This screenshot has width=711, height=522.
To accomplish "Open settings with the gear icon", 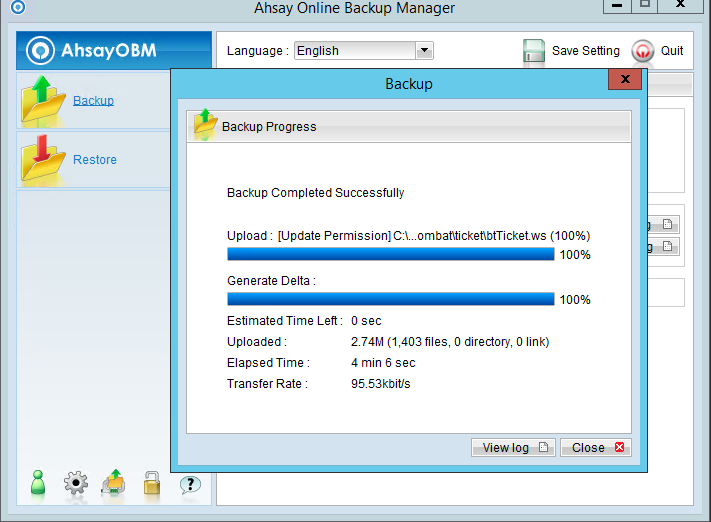I will tap(76, 484).
